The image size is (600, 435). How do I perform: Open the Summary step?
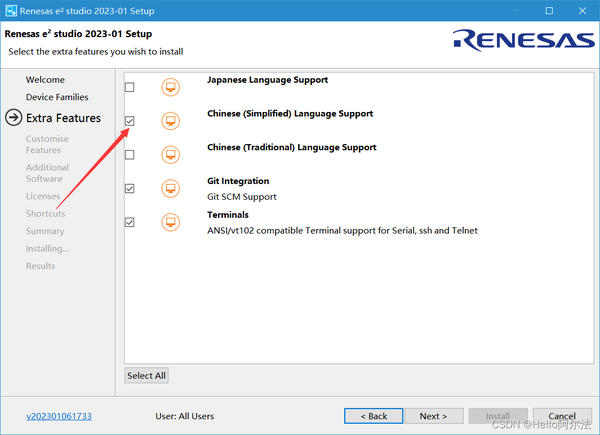tap(45, 231)
